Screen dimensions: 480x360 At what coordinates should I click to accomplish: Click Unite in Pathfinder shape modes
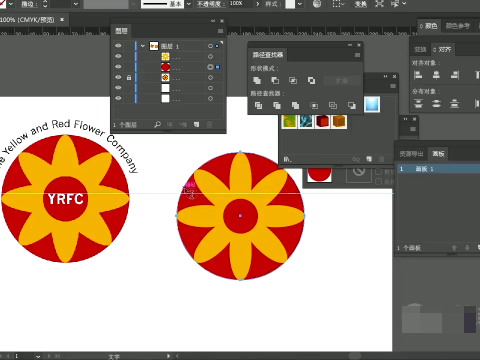click(257, 80)
